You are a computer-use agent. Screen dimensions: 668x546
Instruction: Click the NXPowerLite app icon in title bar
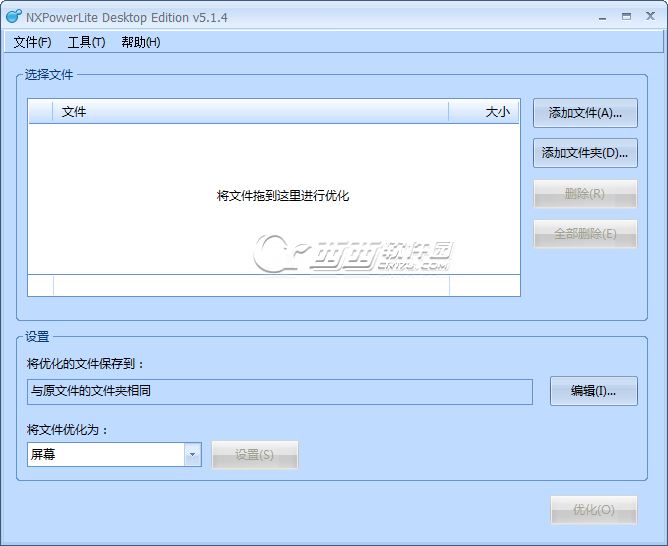tap(14, 17)
